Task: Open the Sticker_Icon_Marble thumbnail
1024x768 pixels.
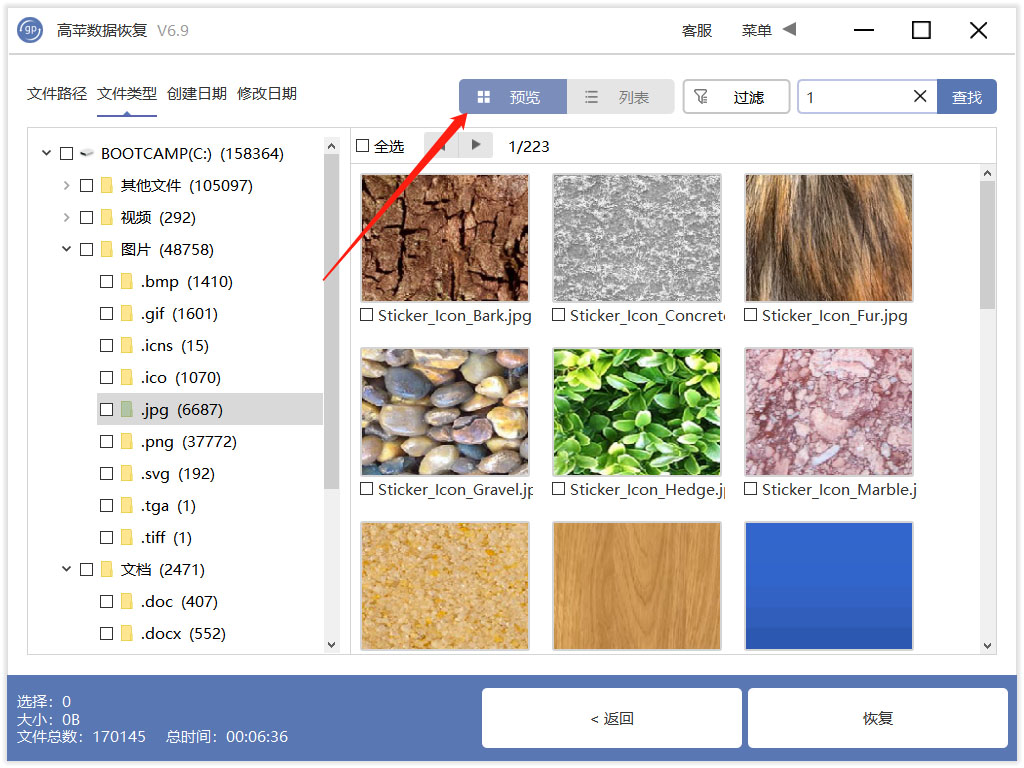Action: [x=829, y=411]
